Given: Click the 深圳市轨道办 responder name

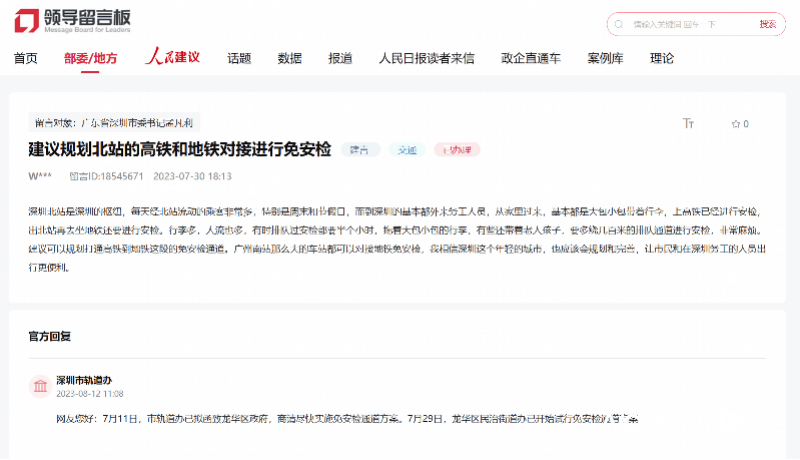Looking at the screenshot, I should coord(84,380).
